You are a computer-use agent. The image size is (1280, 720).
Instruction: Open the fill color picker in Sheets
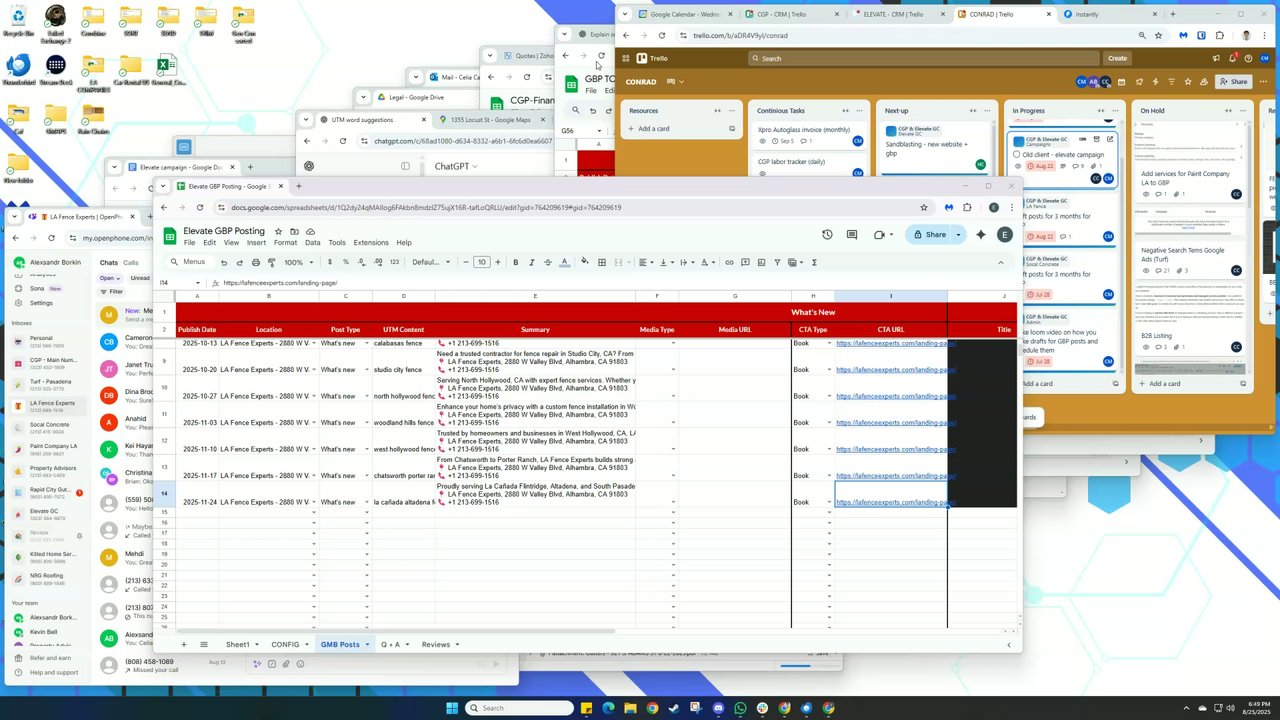pyautogui.click(x=585, y=262)
